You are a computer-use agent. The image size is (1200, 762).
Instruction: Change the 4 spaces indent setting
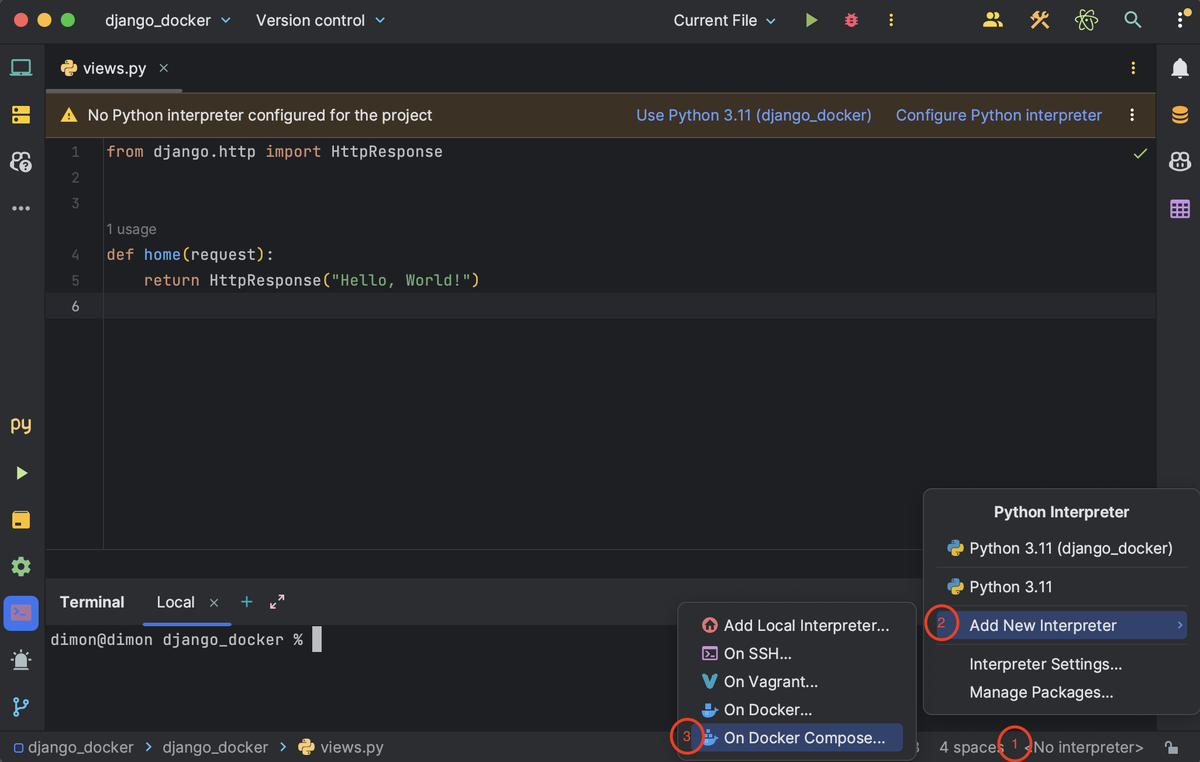click(971, 747)
